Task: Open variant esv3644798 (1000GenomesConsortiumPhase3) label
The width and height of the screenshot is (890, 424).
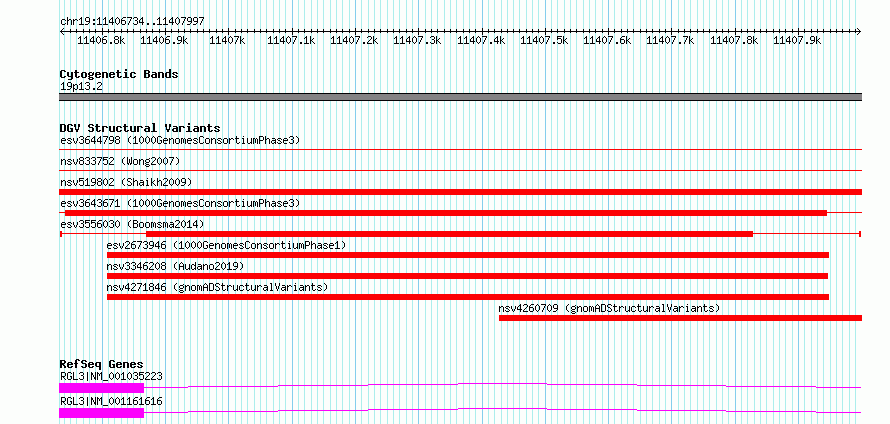Action: click(180, 140)
